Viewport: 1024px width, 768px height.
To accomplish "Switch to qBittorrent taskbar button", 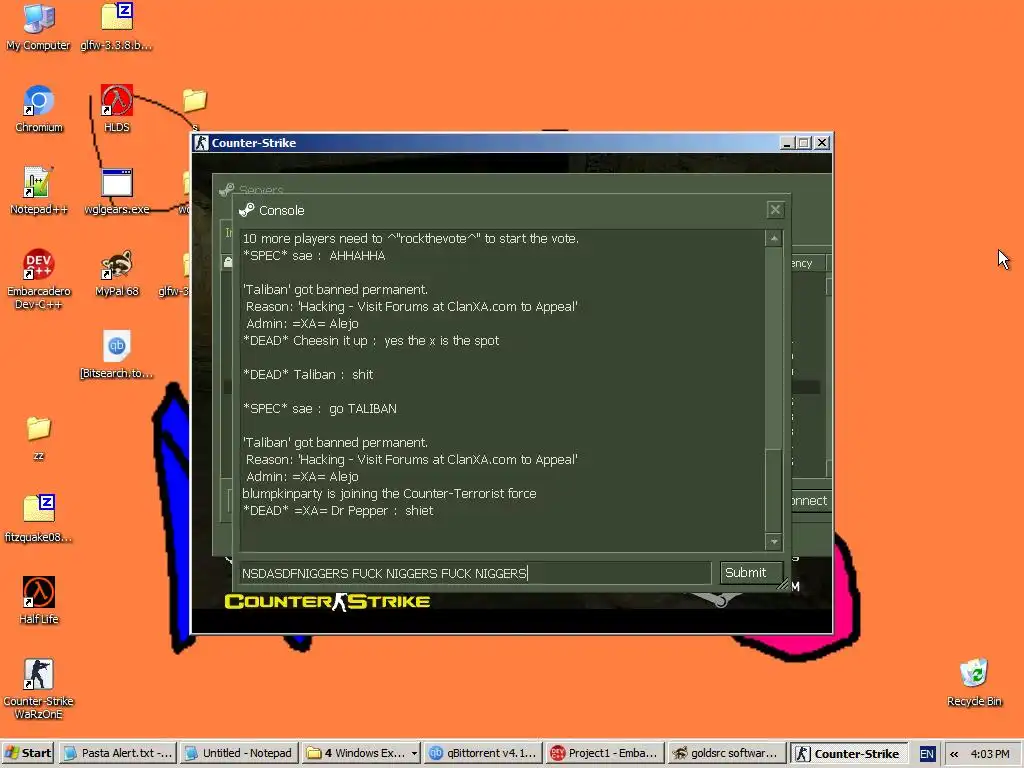I will click(483, 753).
